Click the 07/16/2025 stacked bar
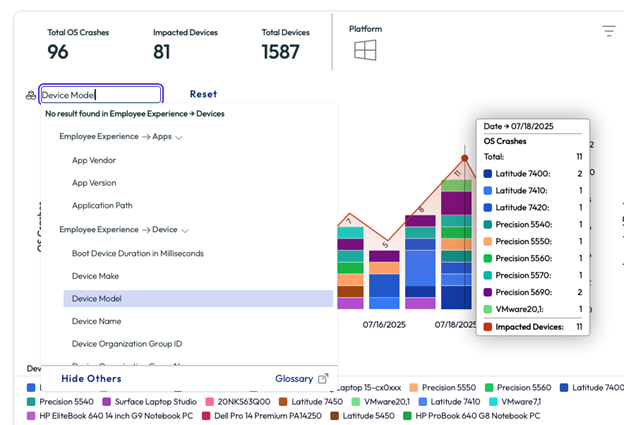 point(384,279)
